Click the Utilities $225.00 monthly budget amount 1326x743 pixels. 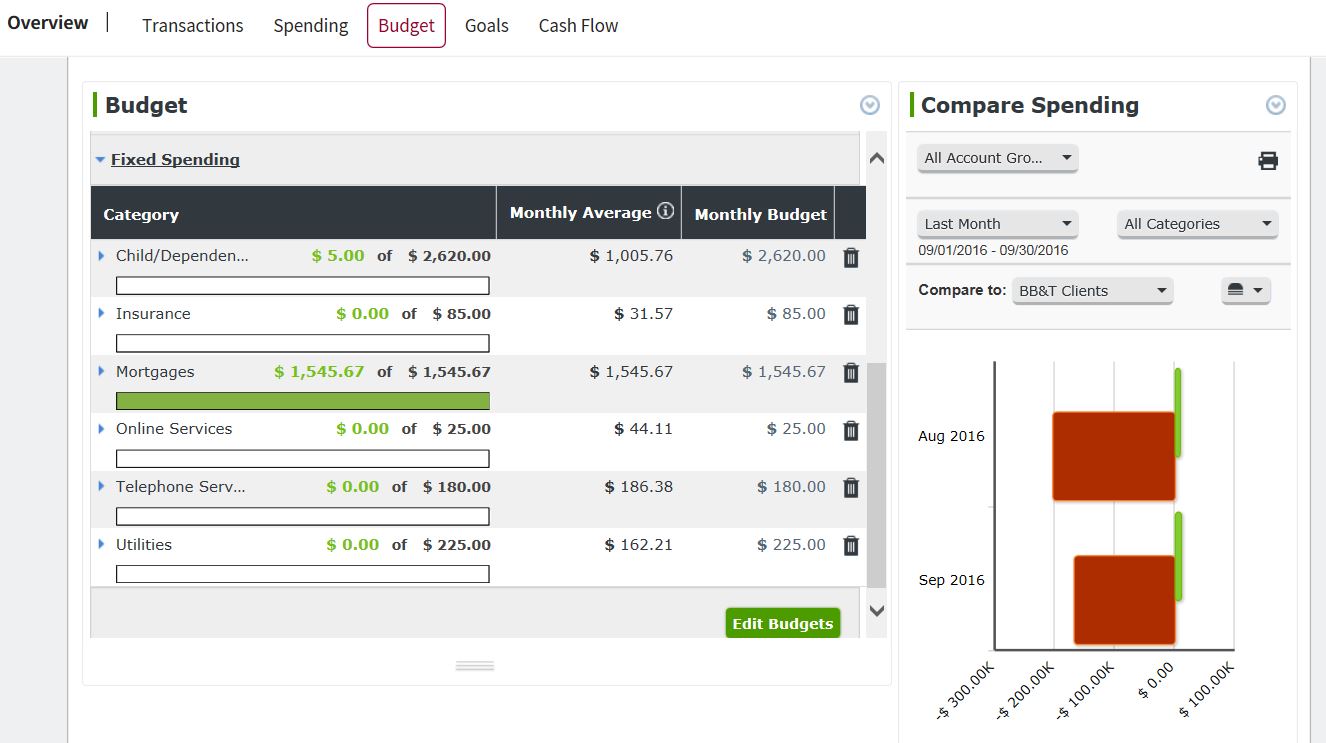(x=792, y=545)
